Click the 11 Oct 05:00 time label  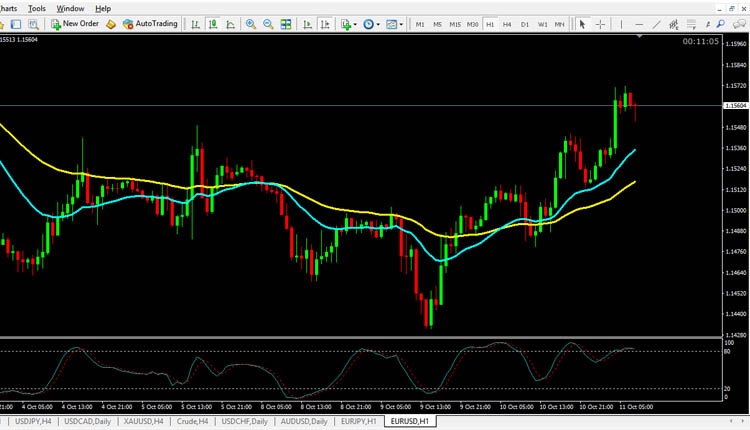636,407
